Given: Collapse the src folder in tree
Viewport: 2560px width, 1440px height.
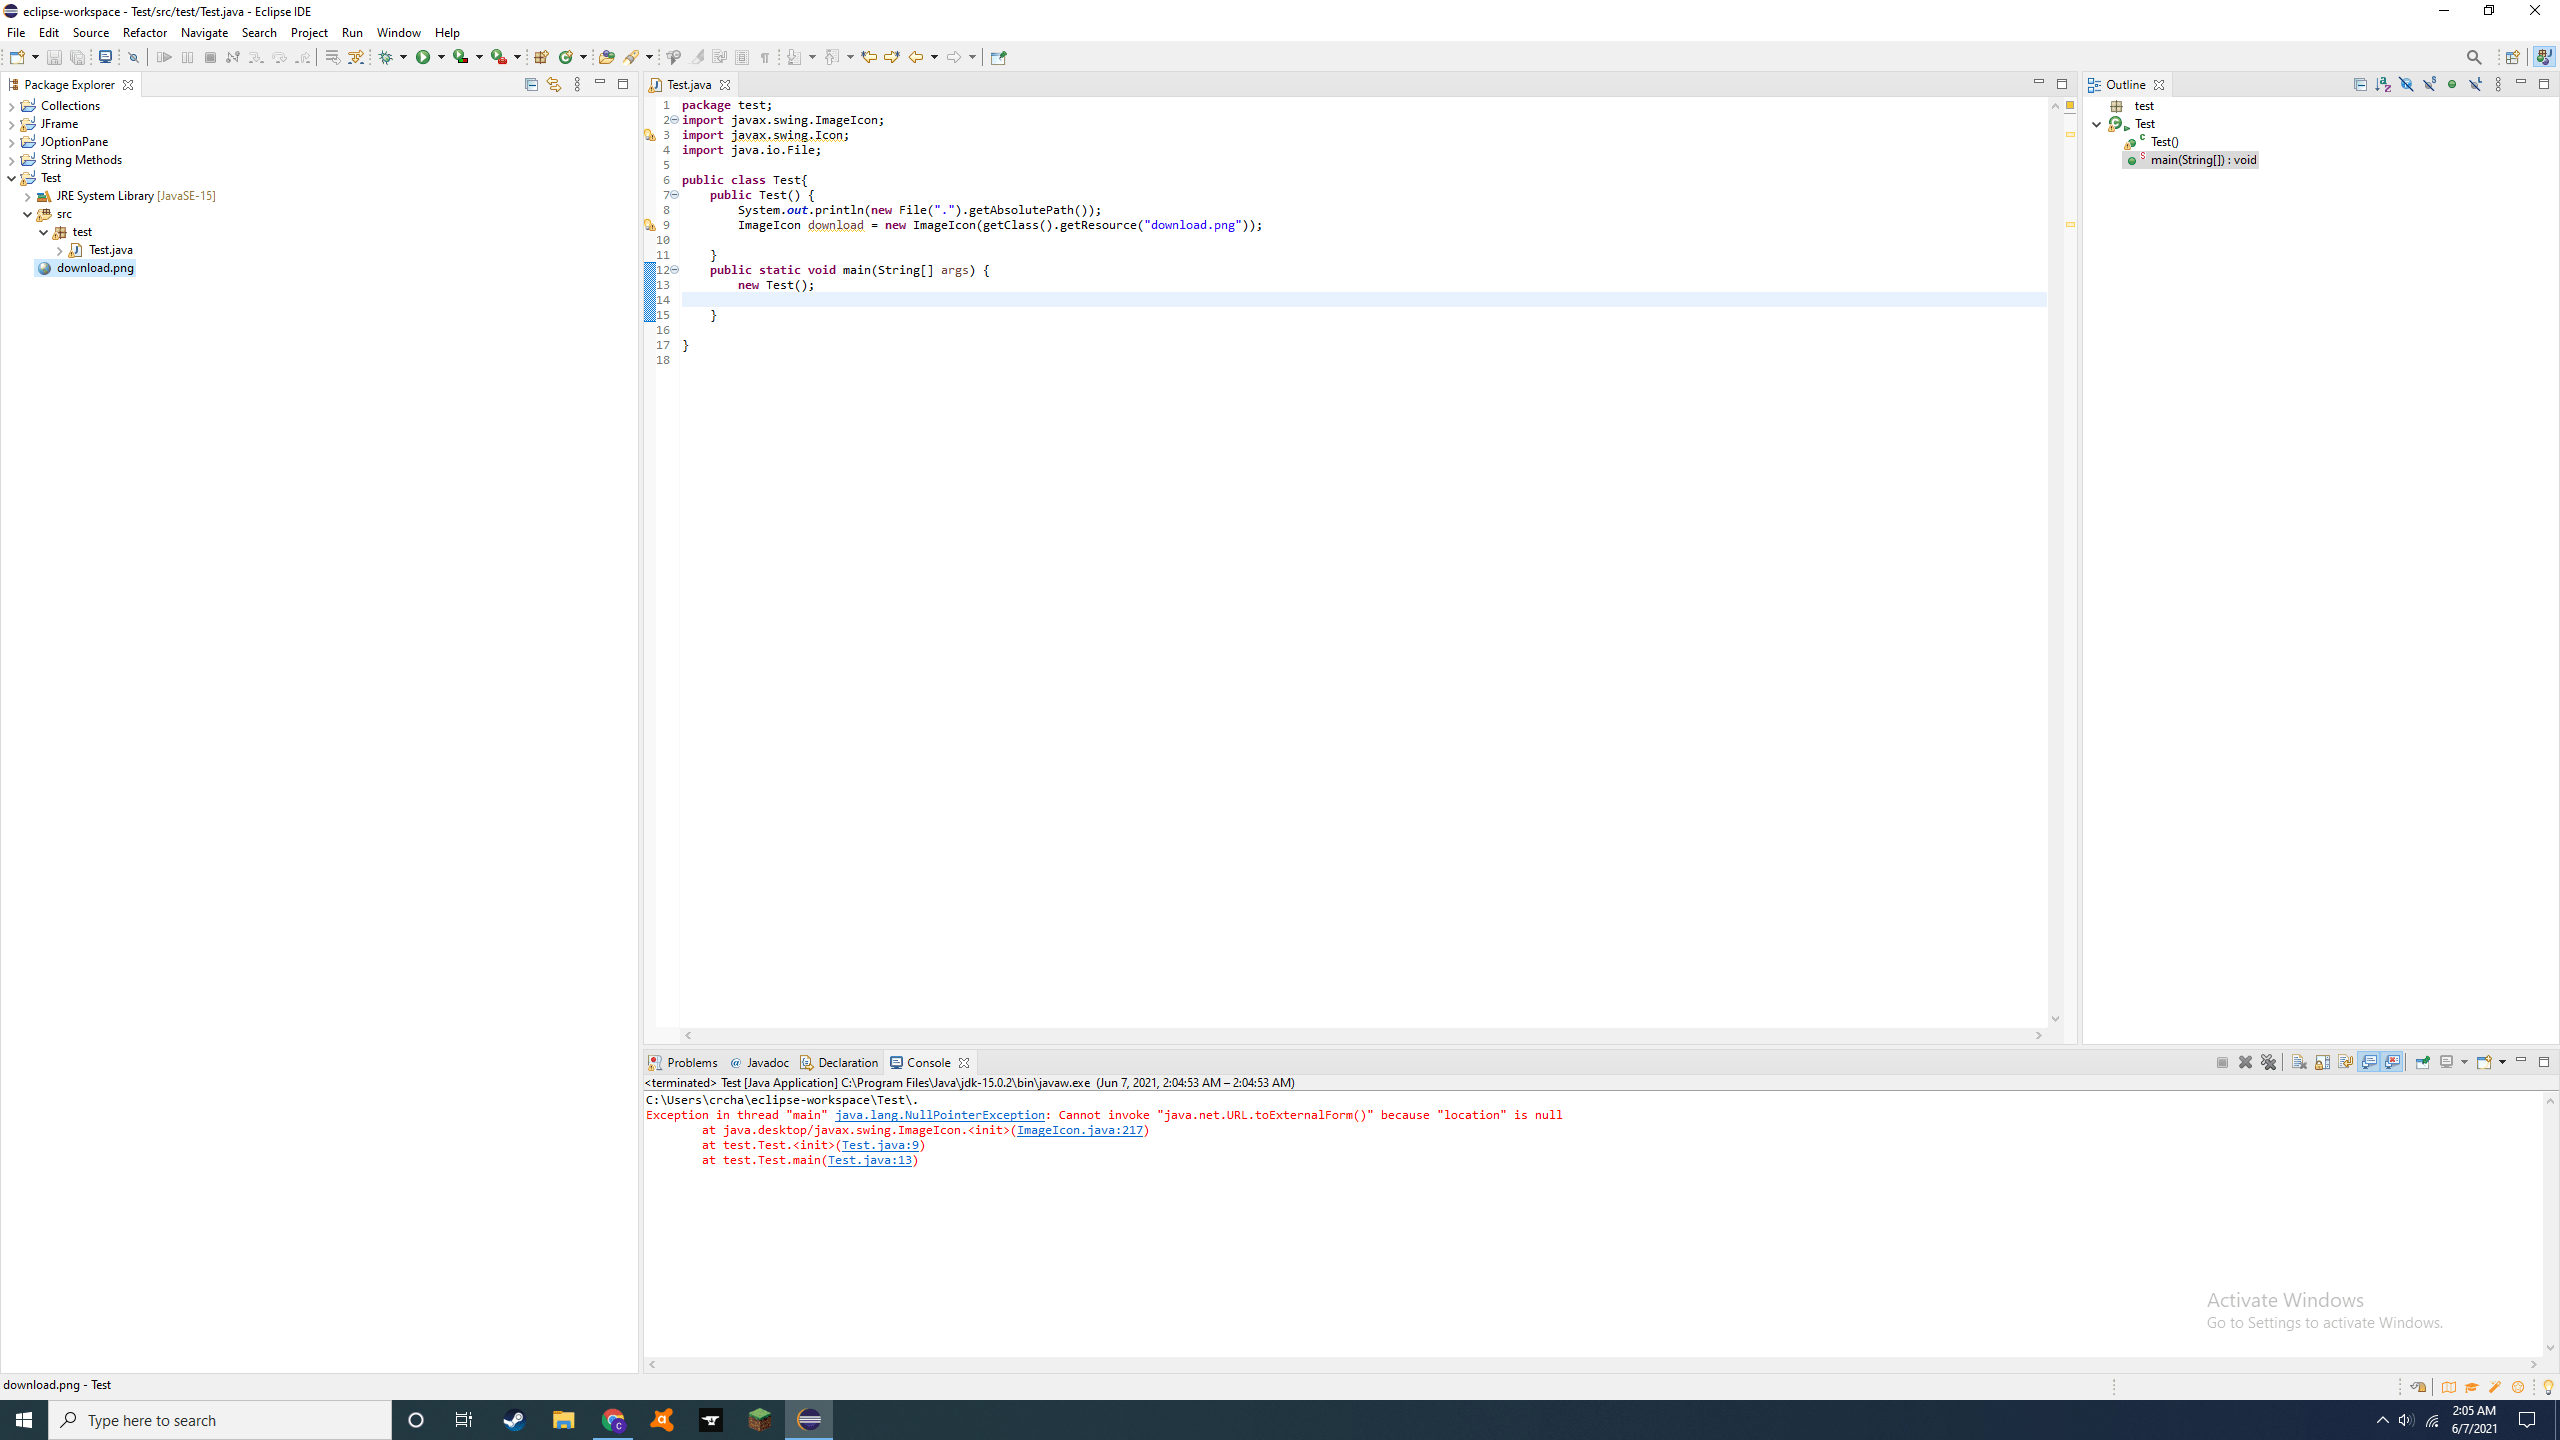Looking at the screenshot, I should click(27, 214).
